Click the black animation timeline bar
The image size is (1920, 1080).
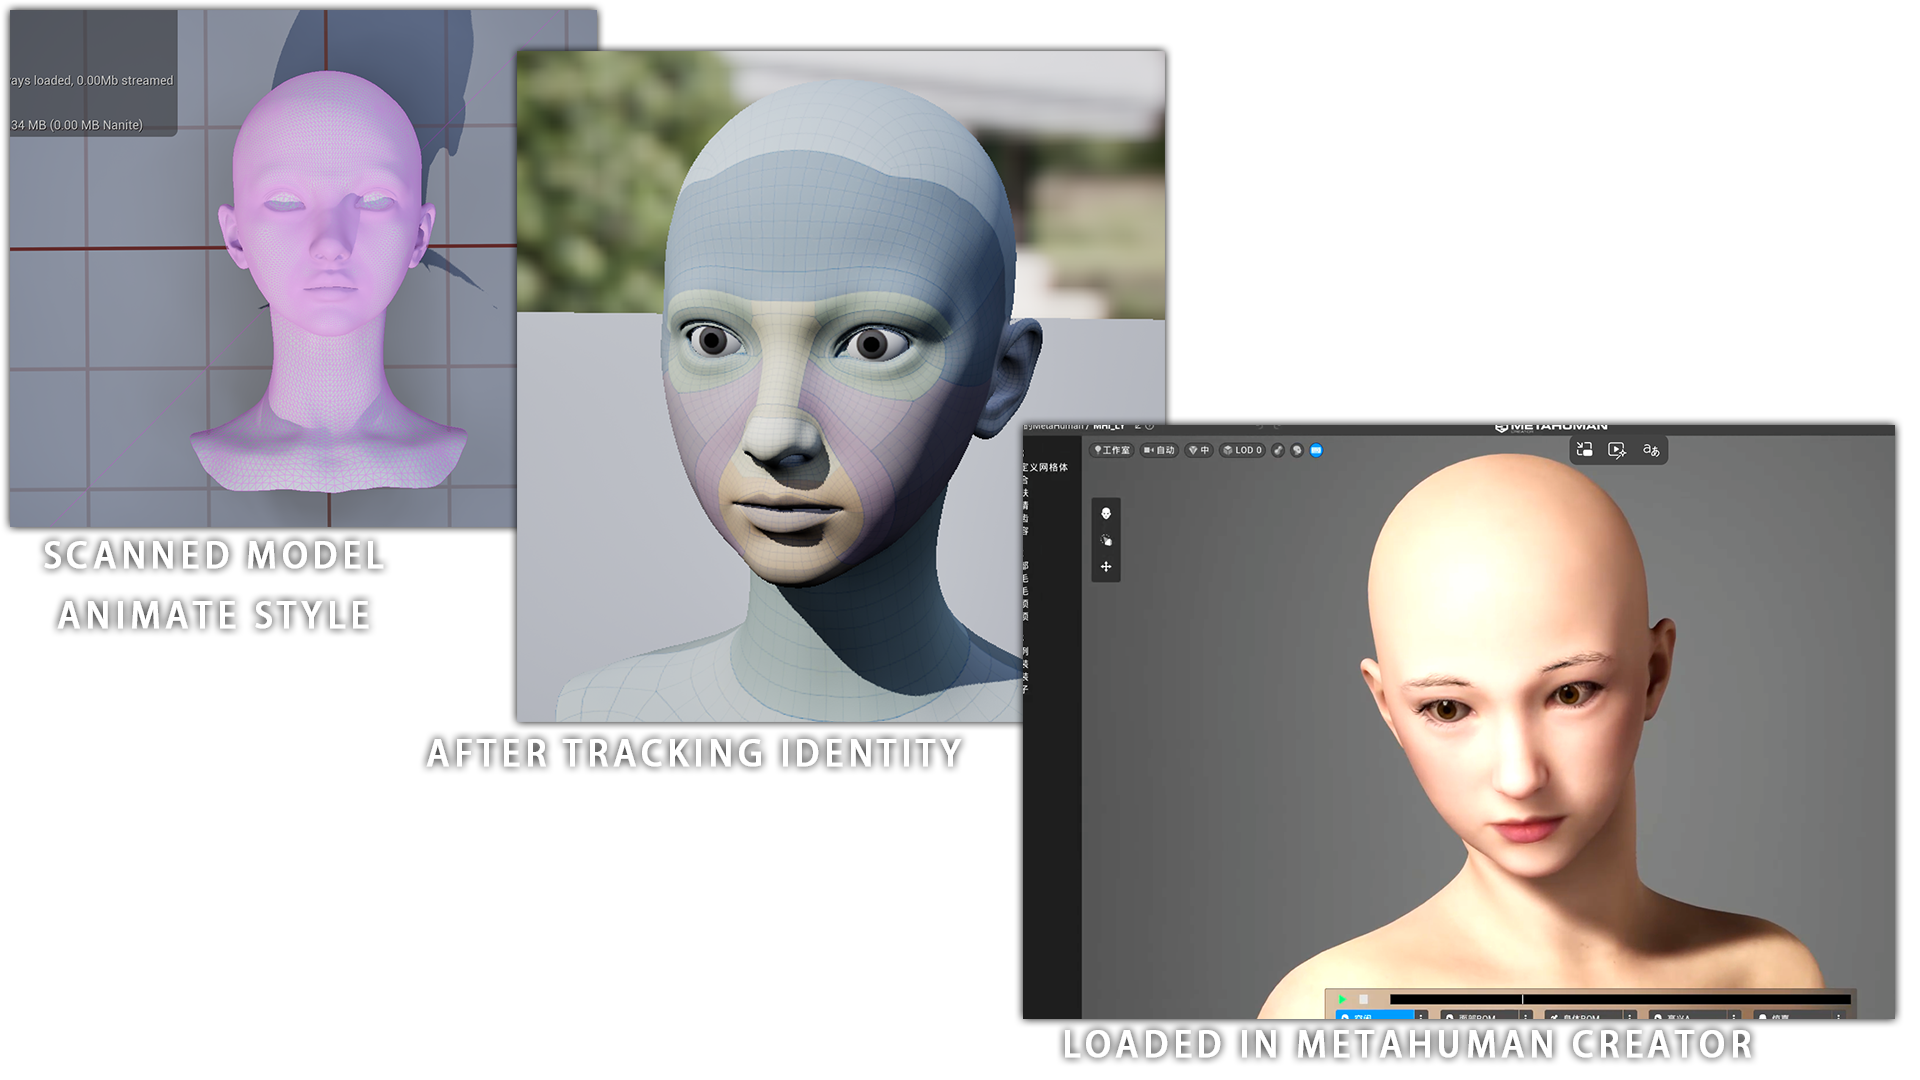[1620, 999]
